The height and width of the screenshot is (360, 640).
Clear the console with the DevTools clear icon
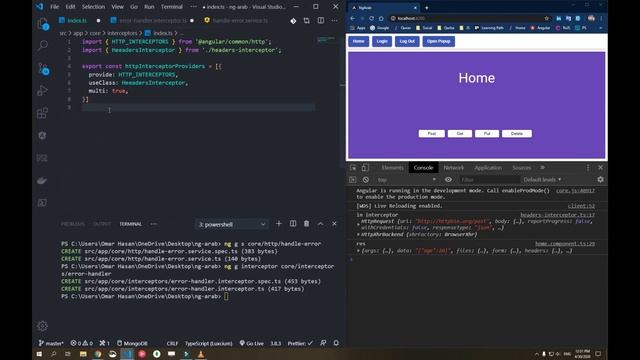point(366,180)
